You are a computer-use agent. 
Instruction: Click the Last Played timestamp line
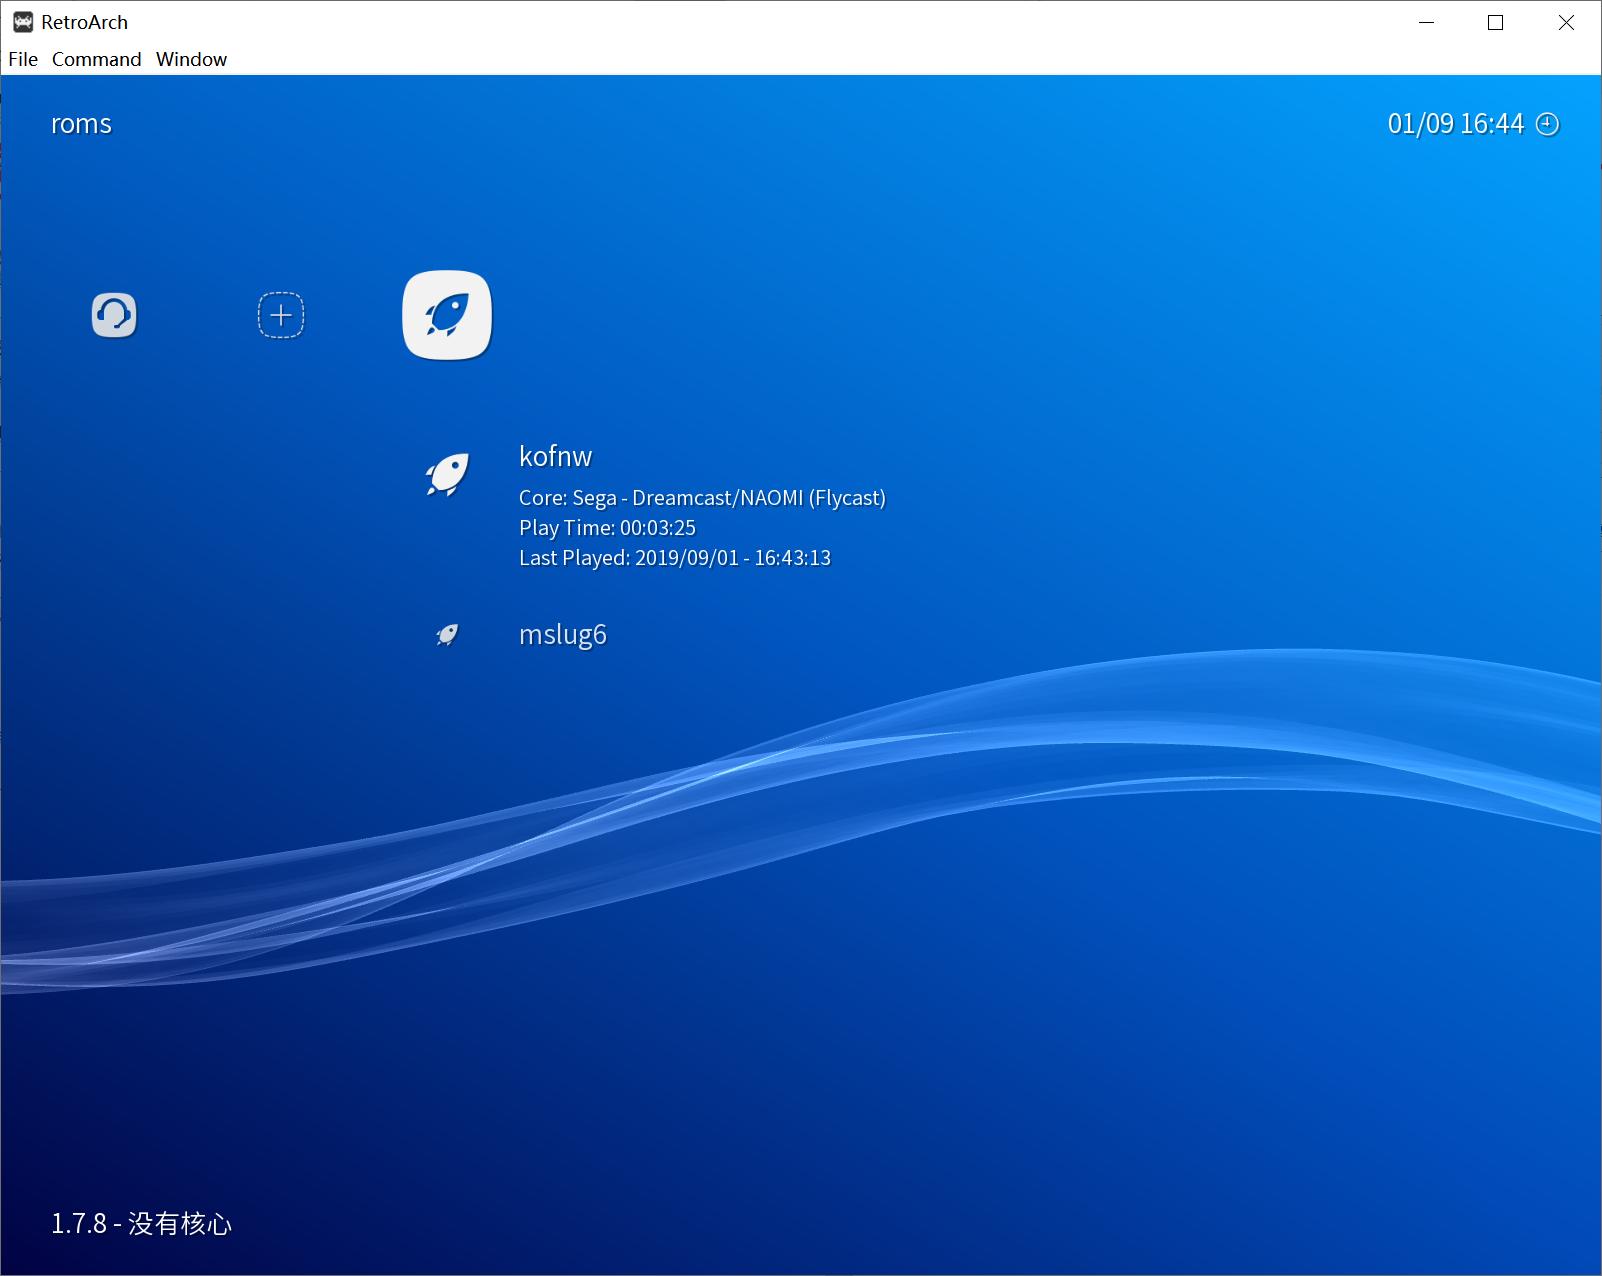tap(674, 558)
